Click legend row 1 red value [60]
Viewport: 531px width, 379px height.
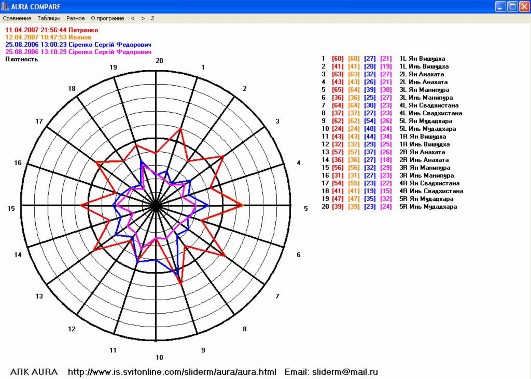coord(337,59)
